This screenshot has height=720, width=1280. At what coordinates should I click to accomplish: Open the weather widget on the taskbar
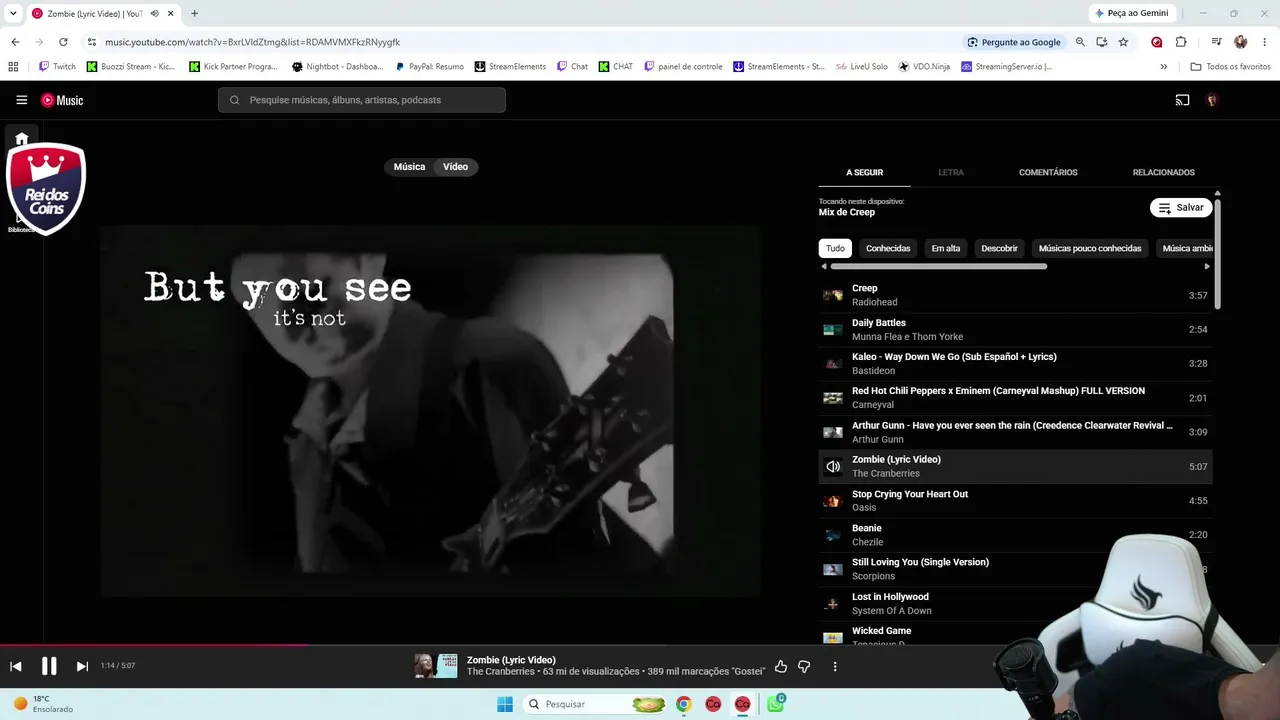tap(42, 704)
